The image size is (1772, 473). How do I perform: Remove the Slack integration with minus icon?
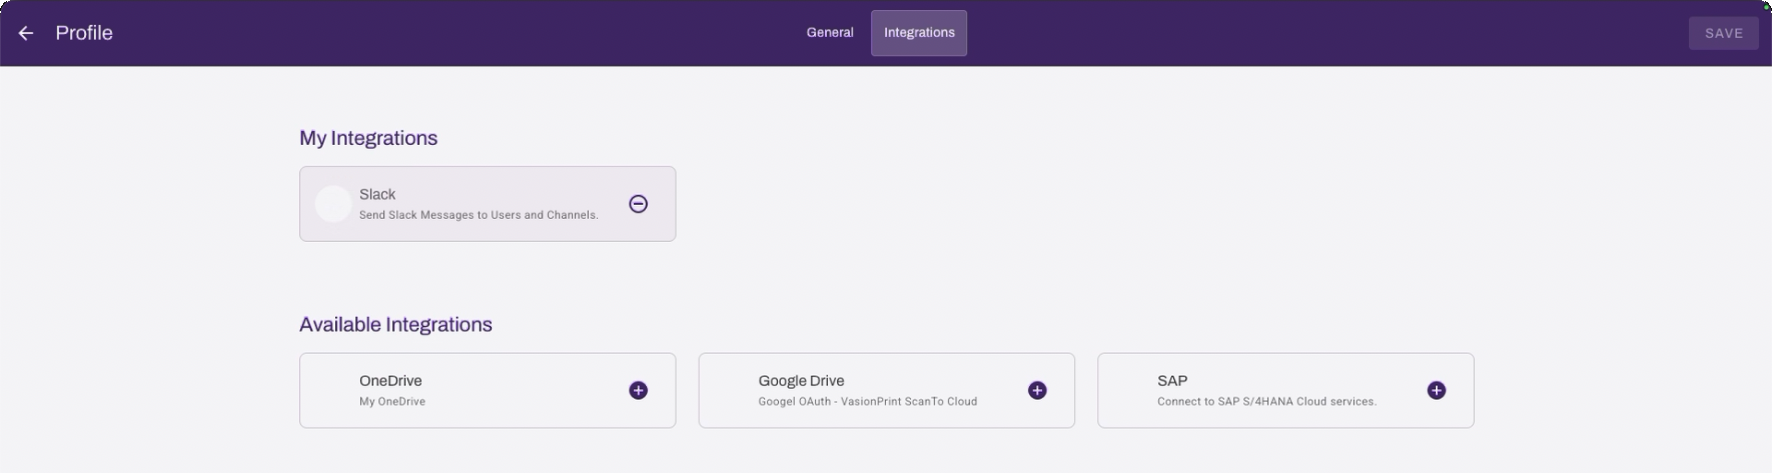(638, 204)
